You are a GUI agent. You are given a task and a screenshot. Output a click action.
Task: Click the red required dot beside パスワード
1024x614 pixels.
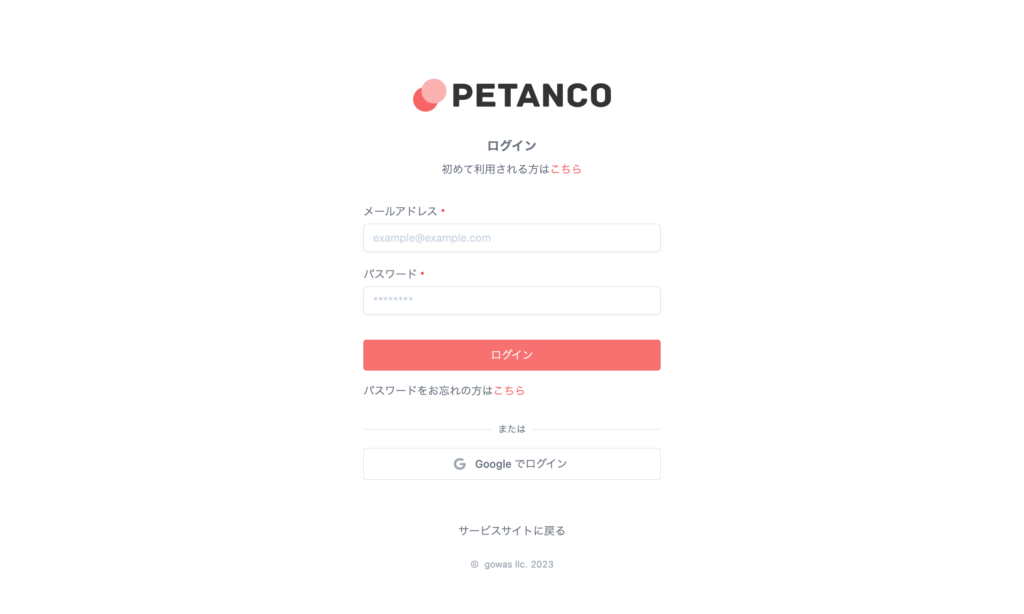tap(423, 273)
